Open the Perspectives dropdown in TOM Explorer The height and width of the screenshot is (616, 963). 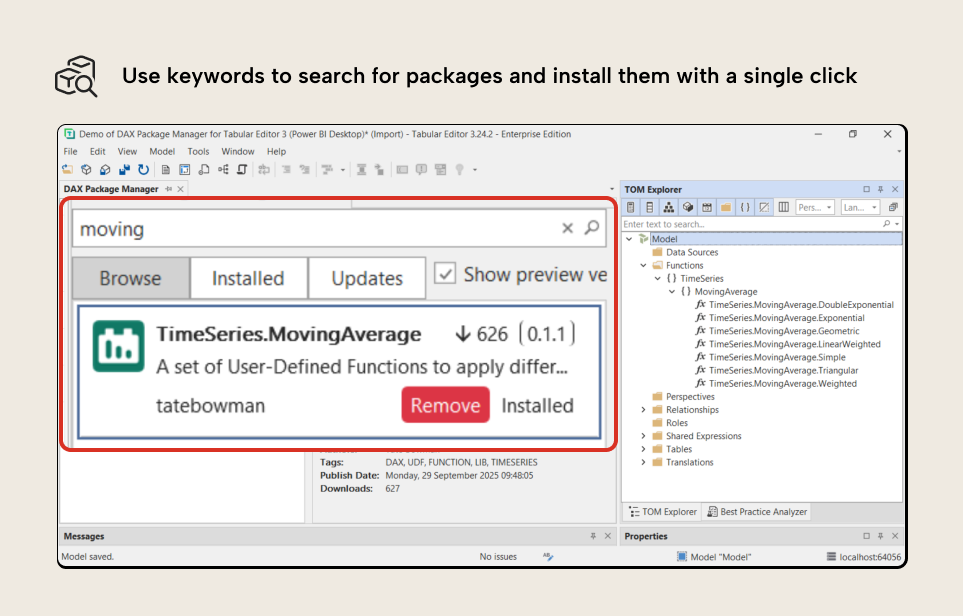[x=818, y=207]
